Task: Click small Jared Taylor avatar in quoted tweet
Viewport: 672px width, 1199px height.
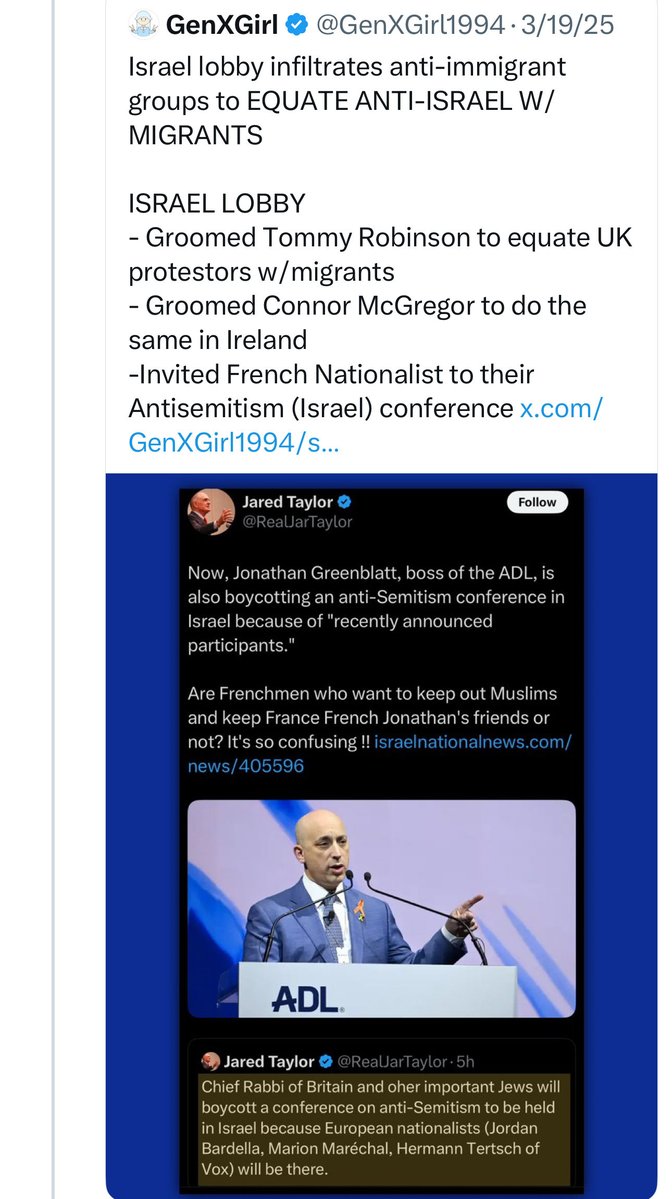Action: click(x=210, y=1061)
